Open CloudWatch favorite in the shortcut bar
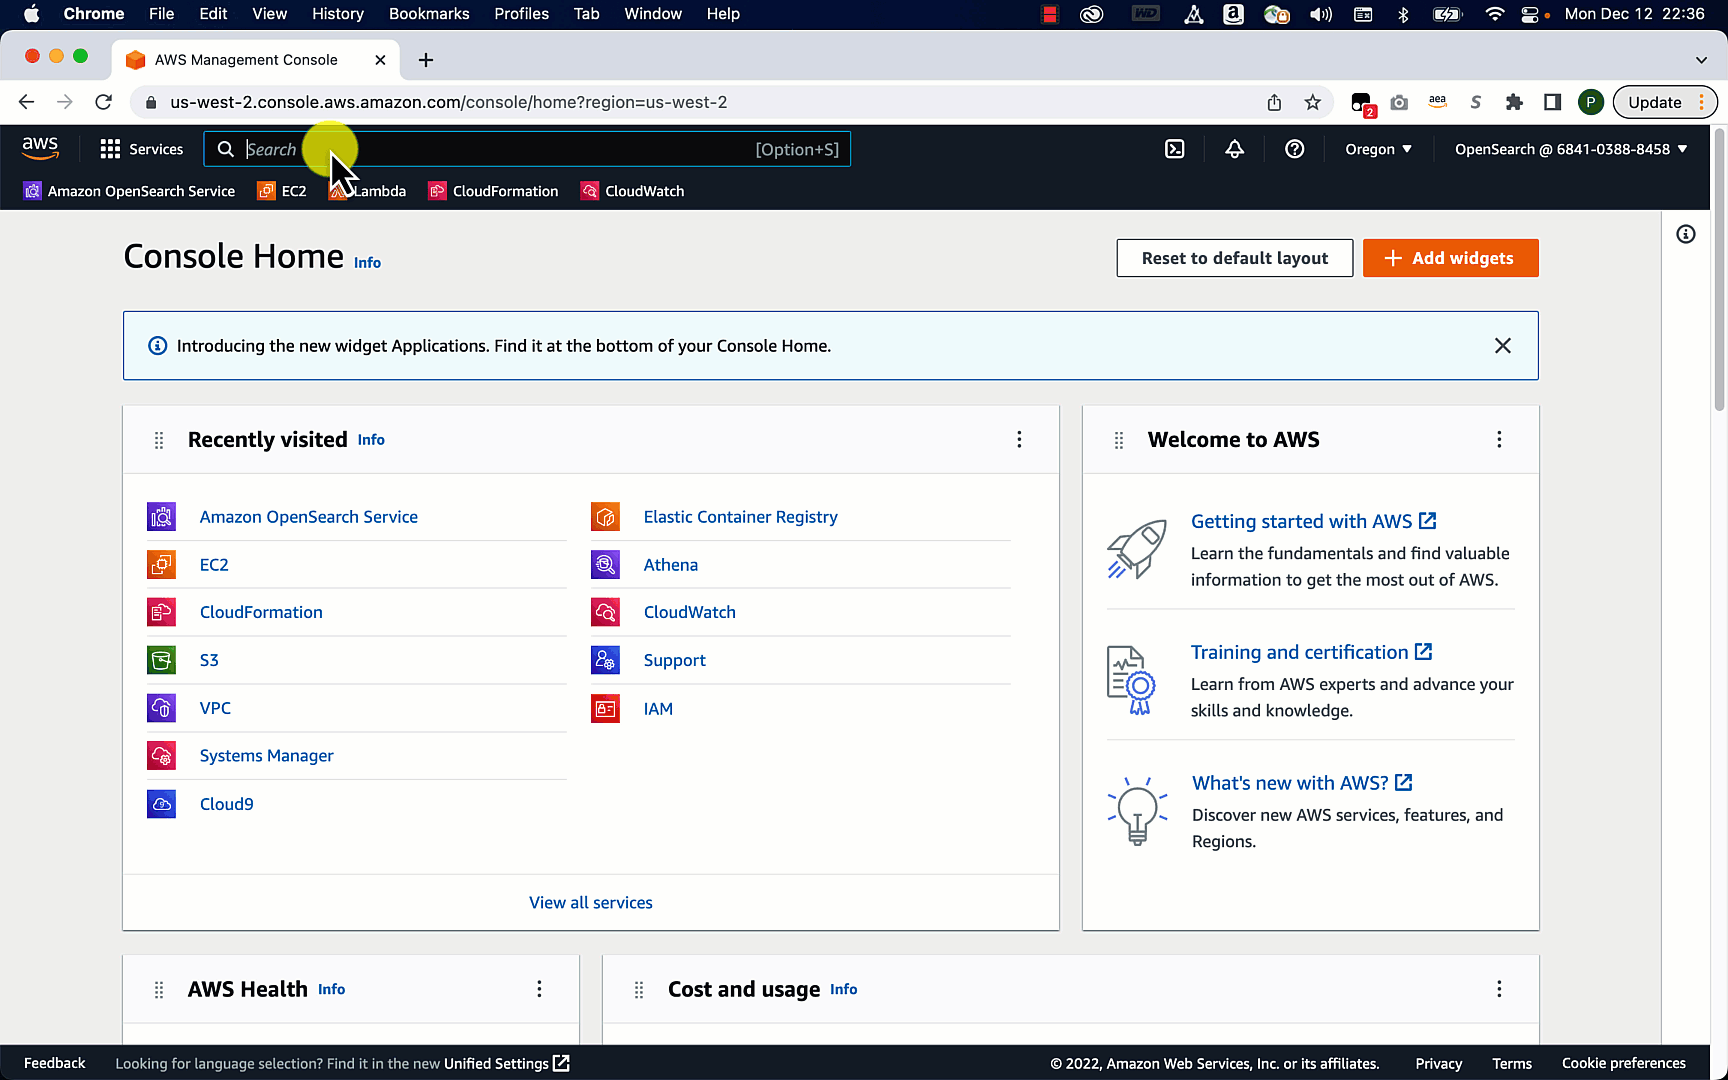Image resolution: width=1728 pixels, height=1080 pixels. pos(633,191)
